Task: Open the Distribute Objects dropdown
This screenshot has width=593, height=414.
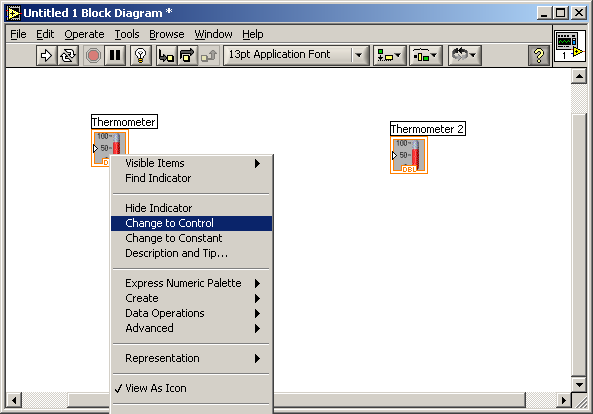Action: pos(425,56)
